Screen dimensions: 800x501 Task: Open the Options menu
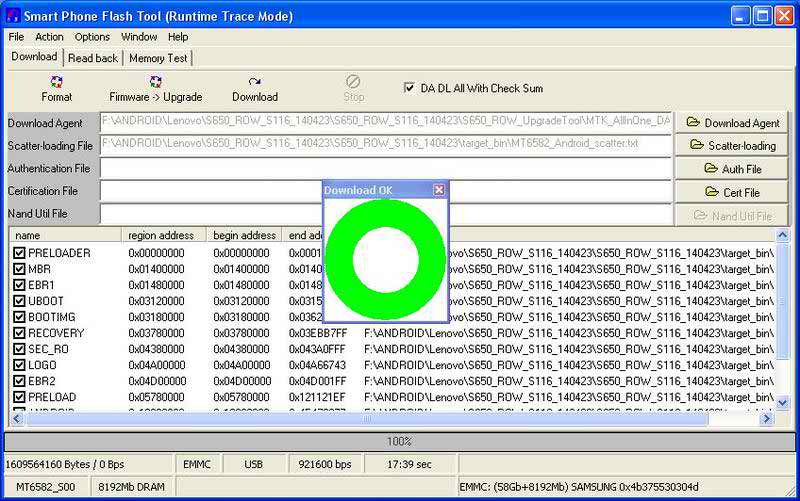[92, 37]
